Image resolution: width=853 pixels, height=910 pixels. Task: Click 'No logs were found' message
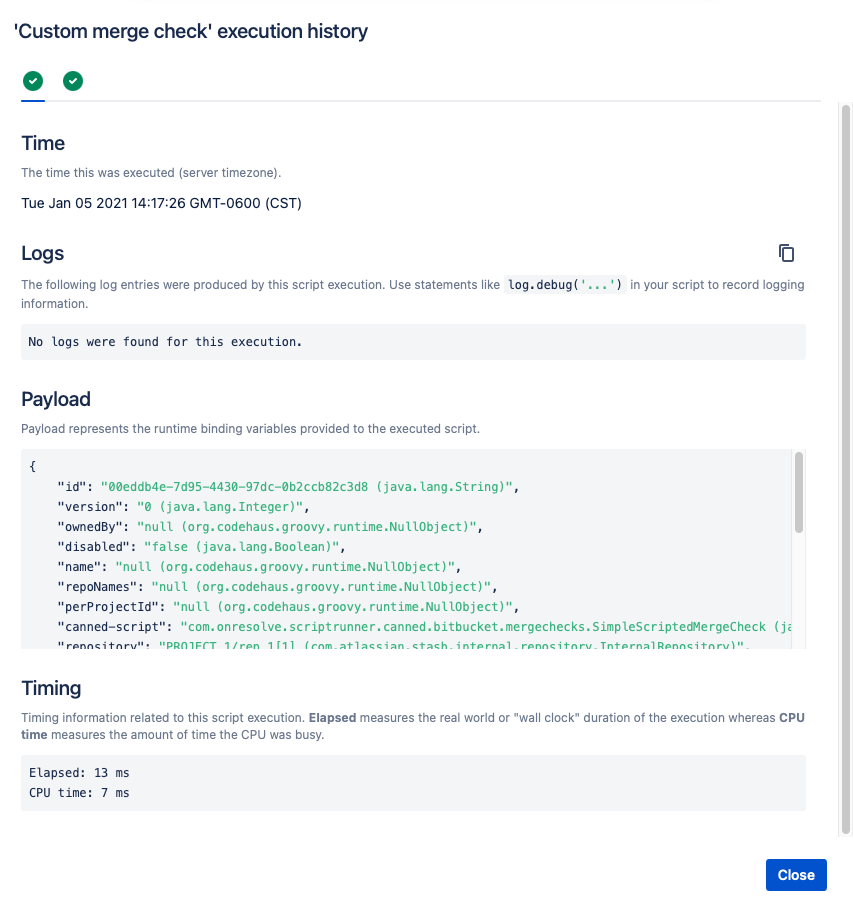pyautogui.click(x=165, y=342)
